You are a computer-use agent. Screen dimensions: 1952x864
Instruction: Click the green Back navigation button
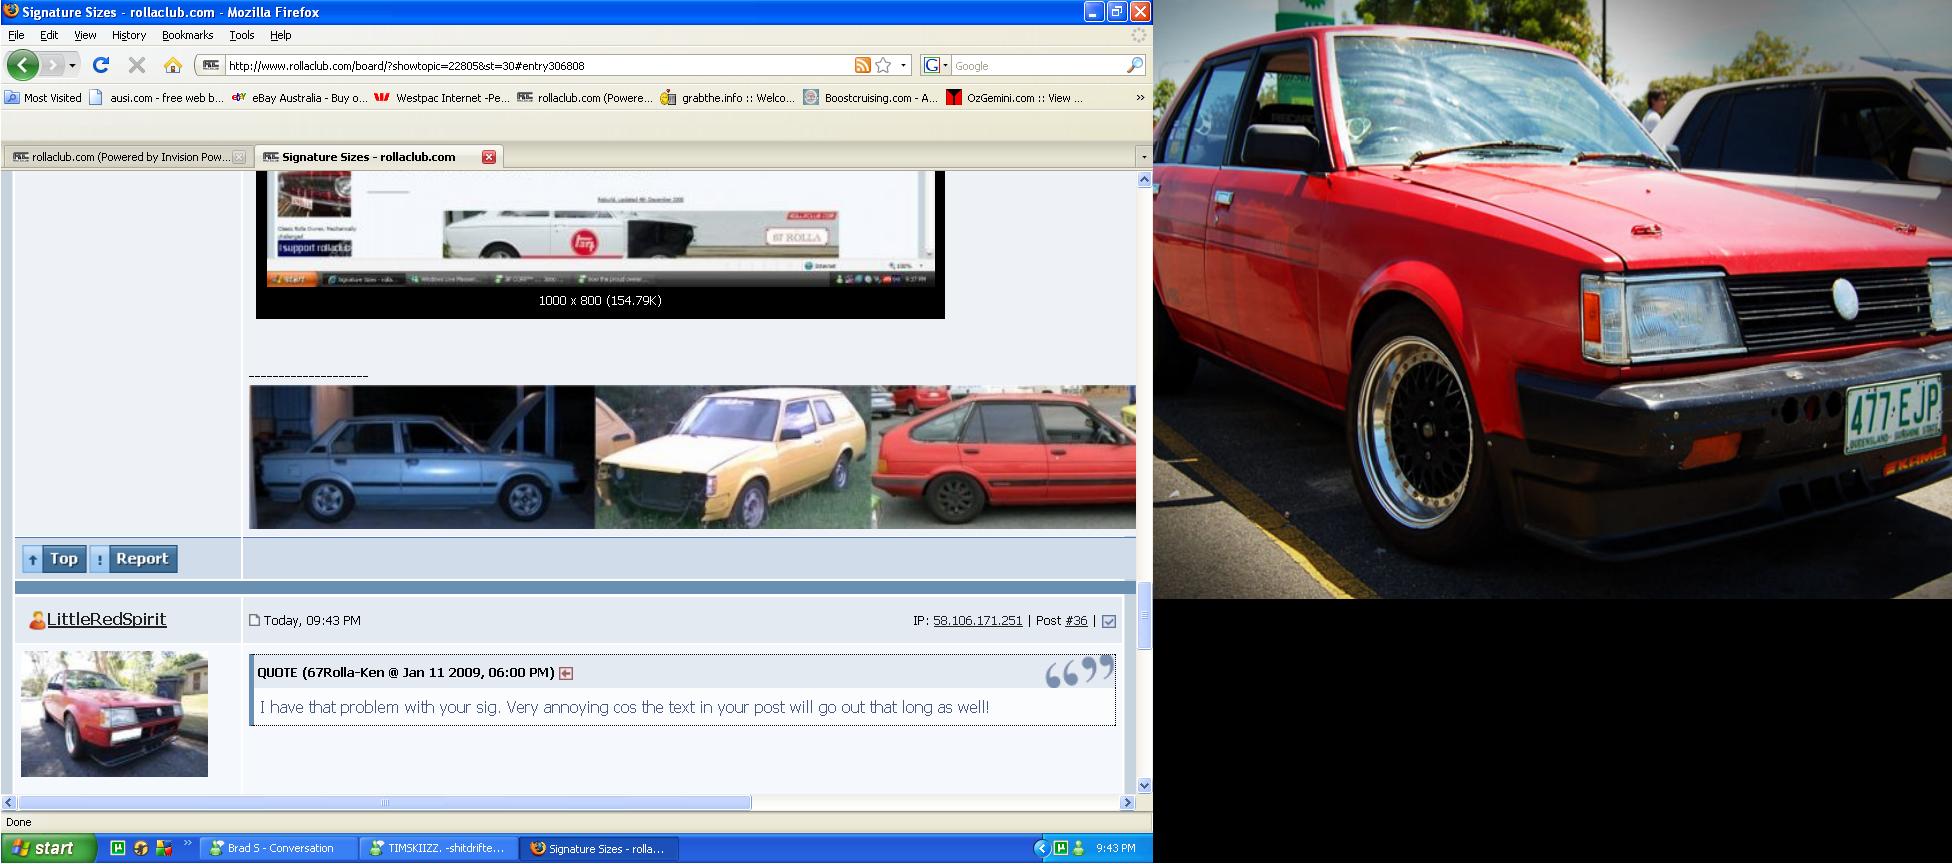pos(23,65)
